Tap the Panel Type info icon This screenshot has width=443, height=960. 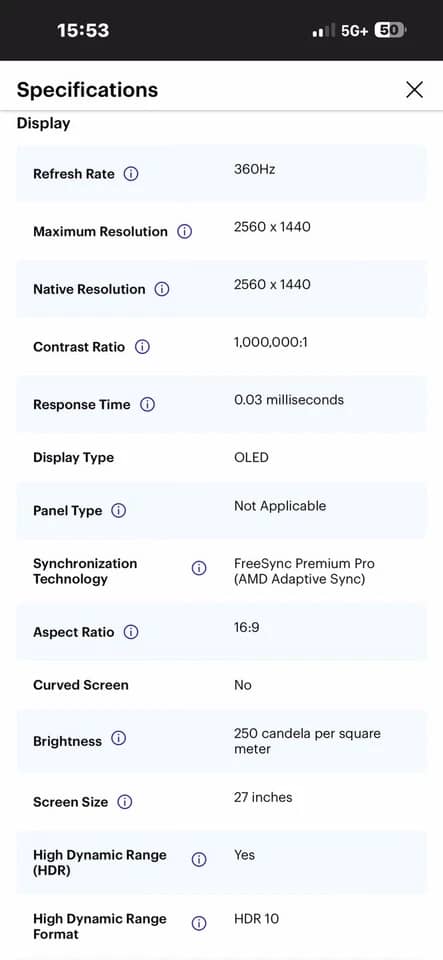click(x=119, y=511)
